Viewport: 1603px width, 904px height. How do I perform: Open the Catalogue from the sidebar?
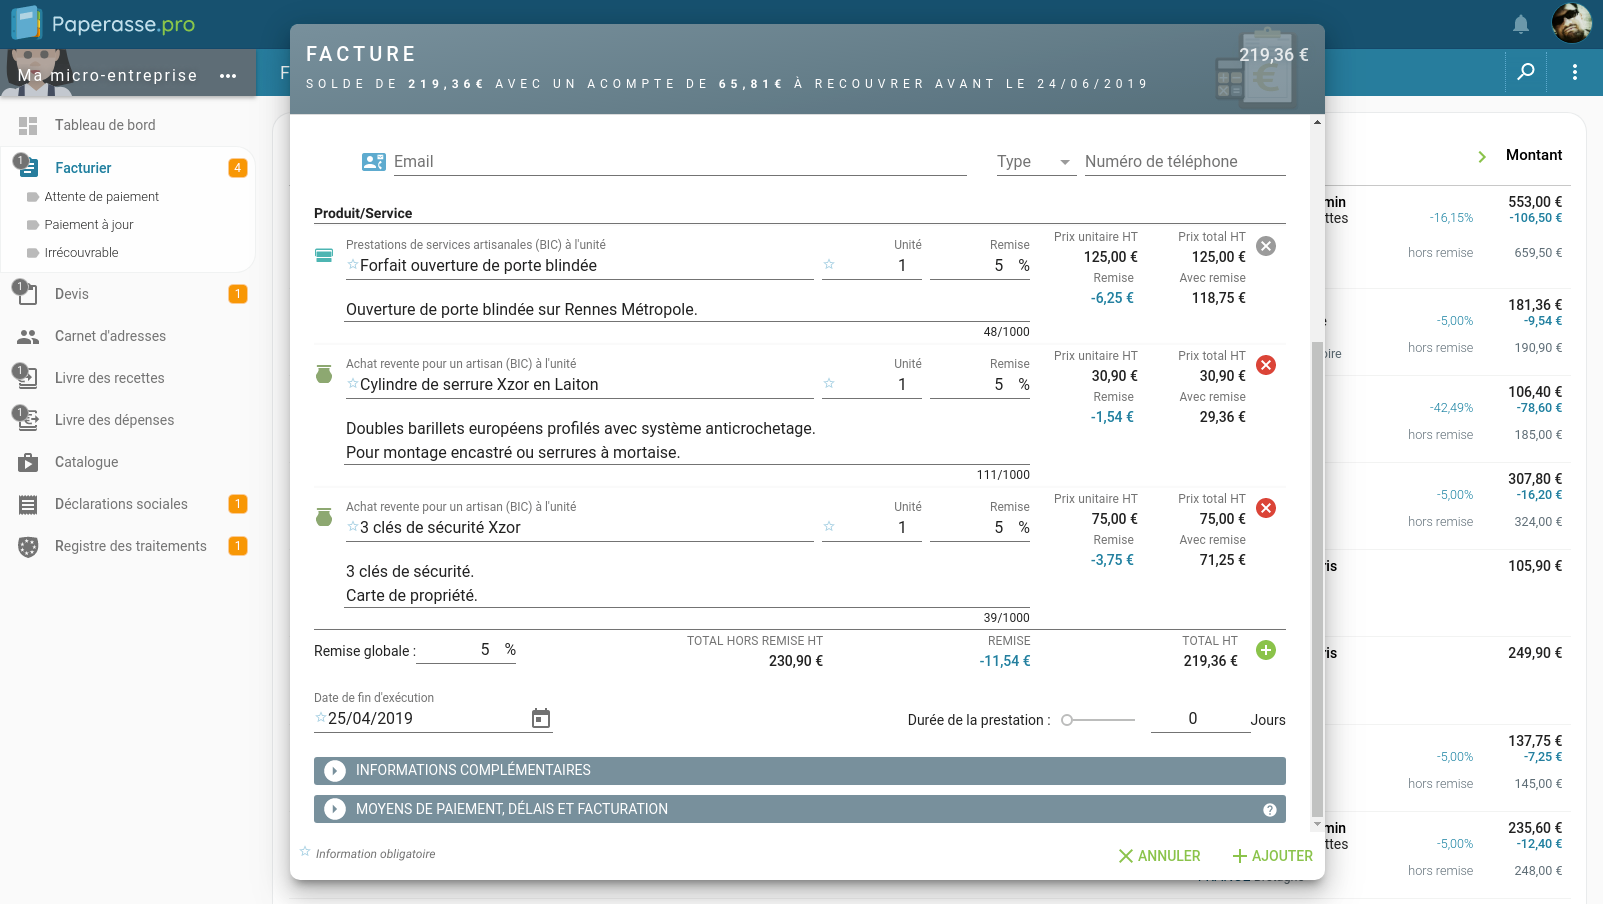pyautogui.click(x=86, y=461)
